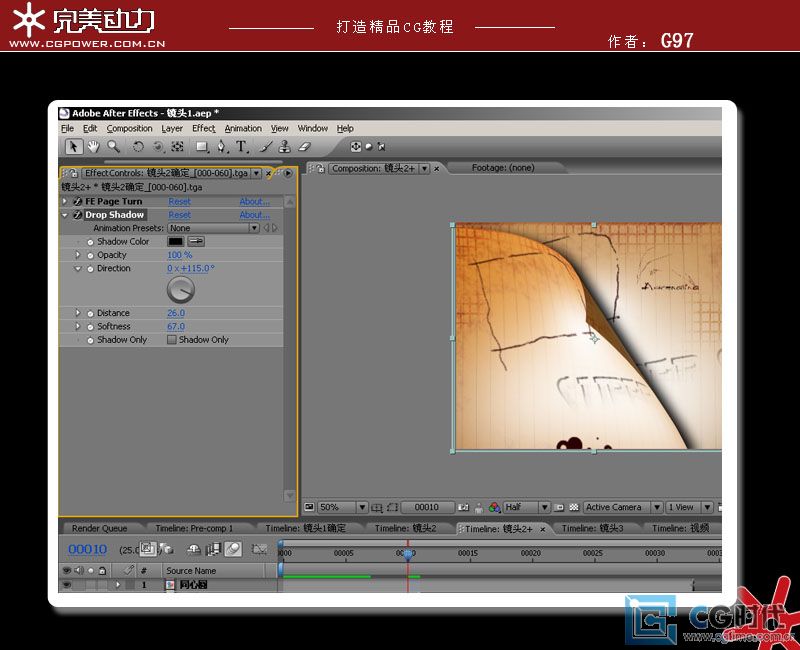Select the Hand tool

click(x=93, y=147)
